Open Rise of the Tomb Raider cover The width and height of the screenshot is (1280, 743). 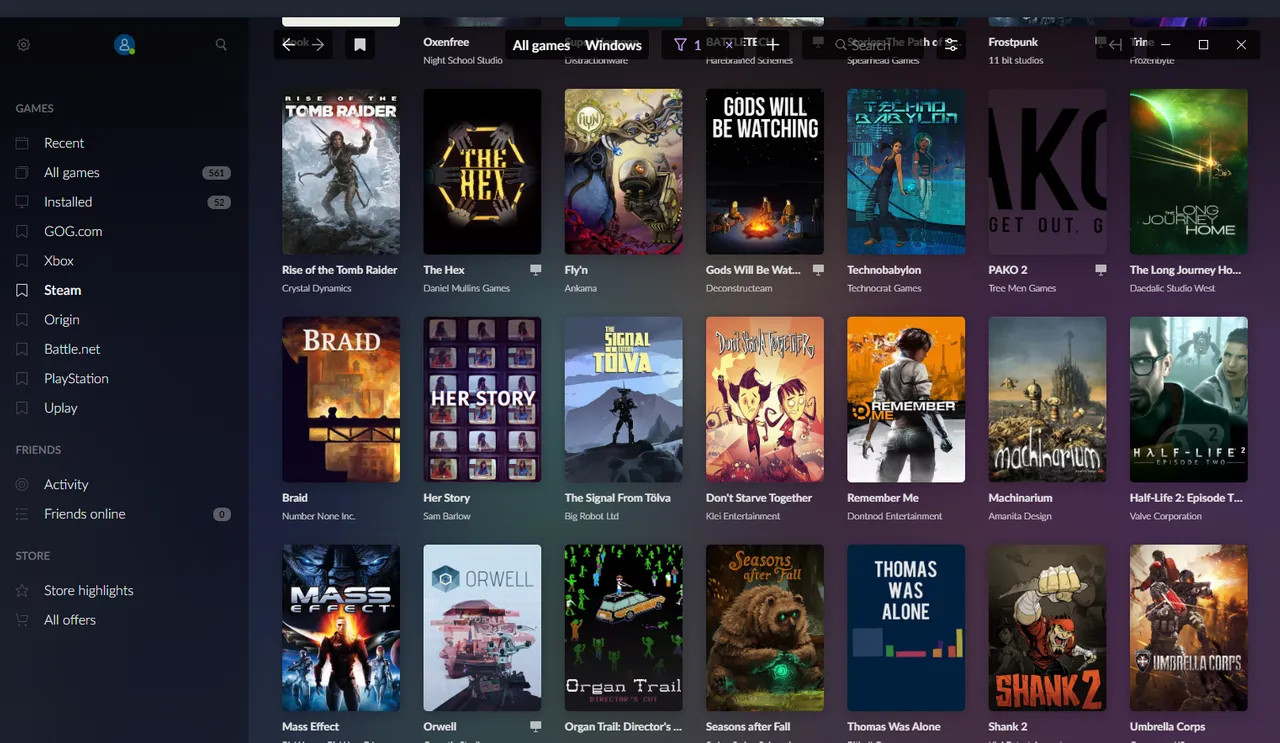341,172
